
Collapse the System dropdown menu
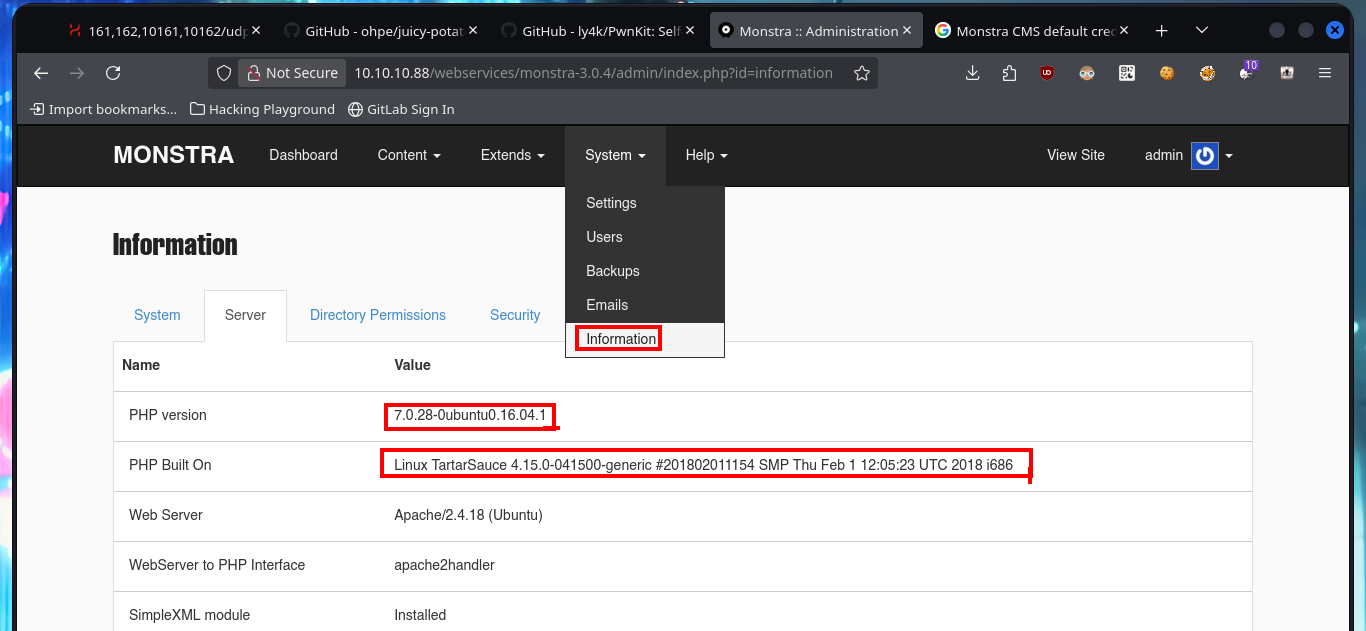[x=615, y=155]
